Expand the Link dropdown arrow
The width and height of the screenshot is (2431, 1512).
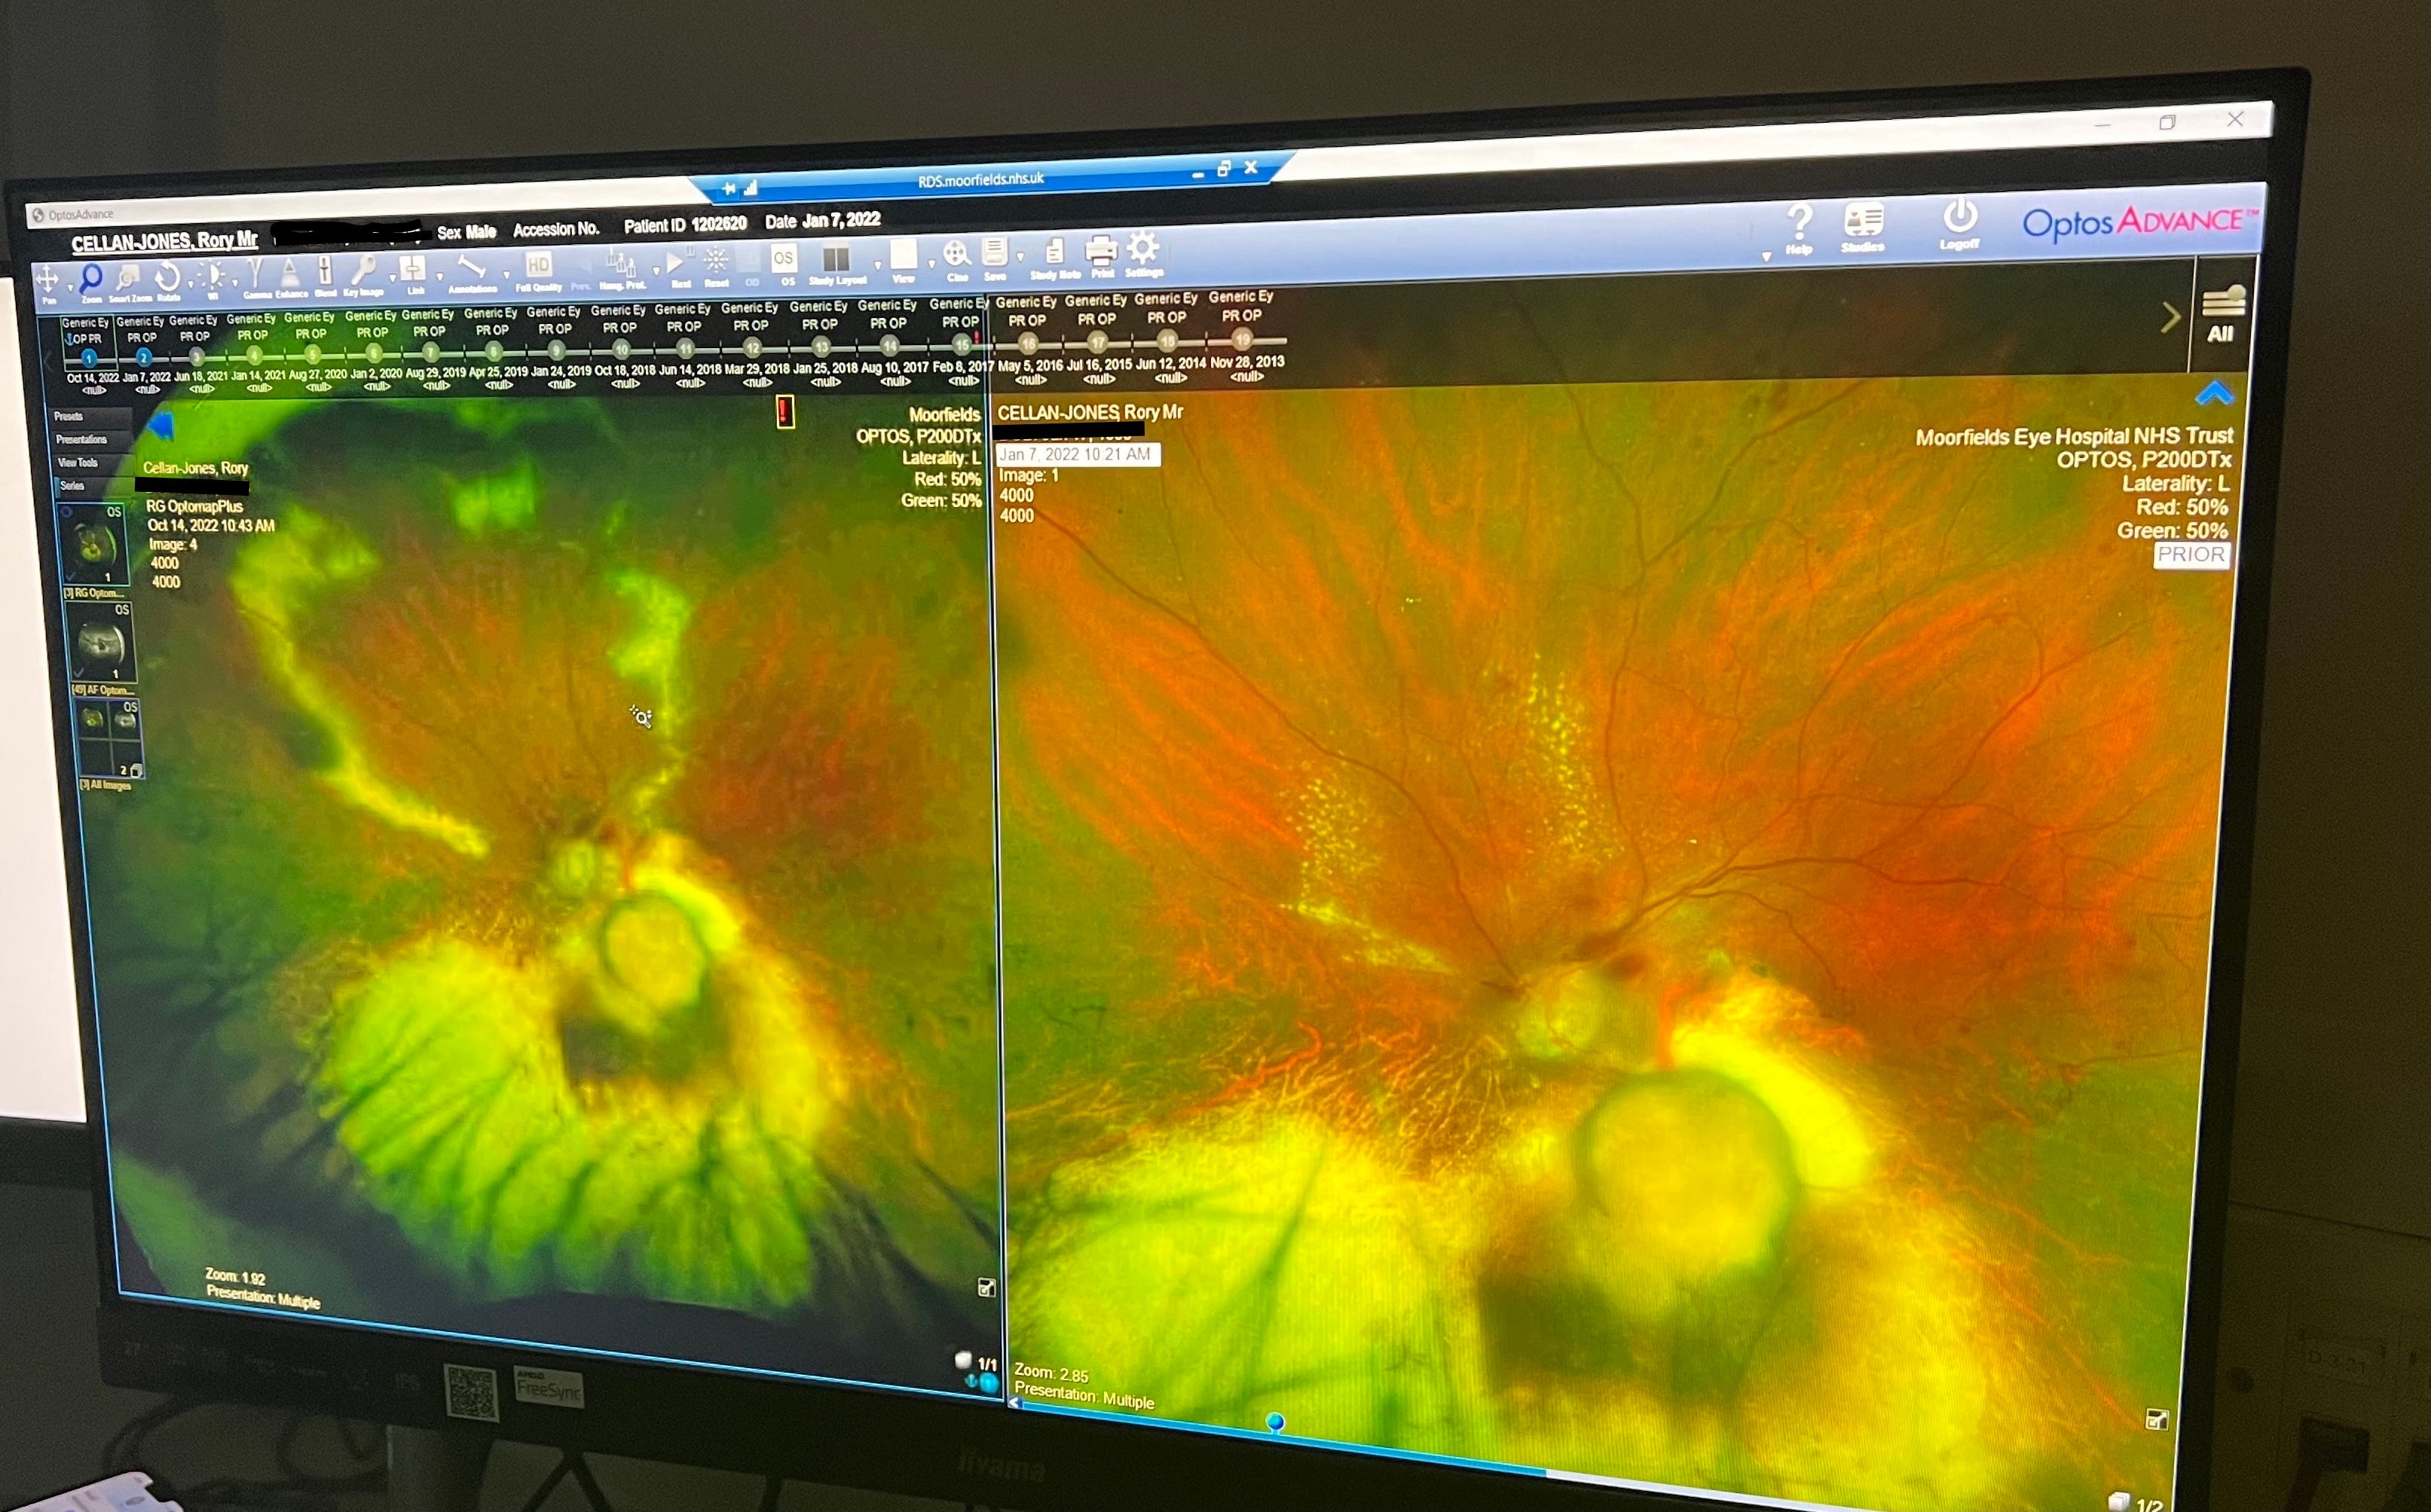pyautogui.click(x=439, y=277)
